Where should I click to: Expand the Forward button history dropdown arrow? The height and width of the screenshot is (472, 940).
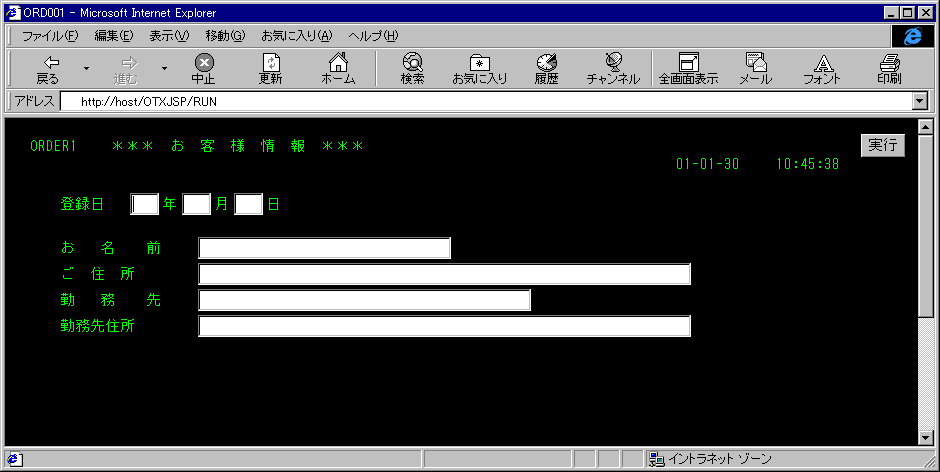click(x=164, y=68)
